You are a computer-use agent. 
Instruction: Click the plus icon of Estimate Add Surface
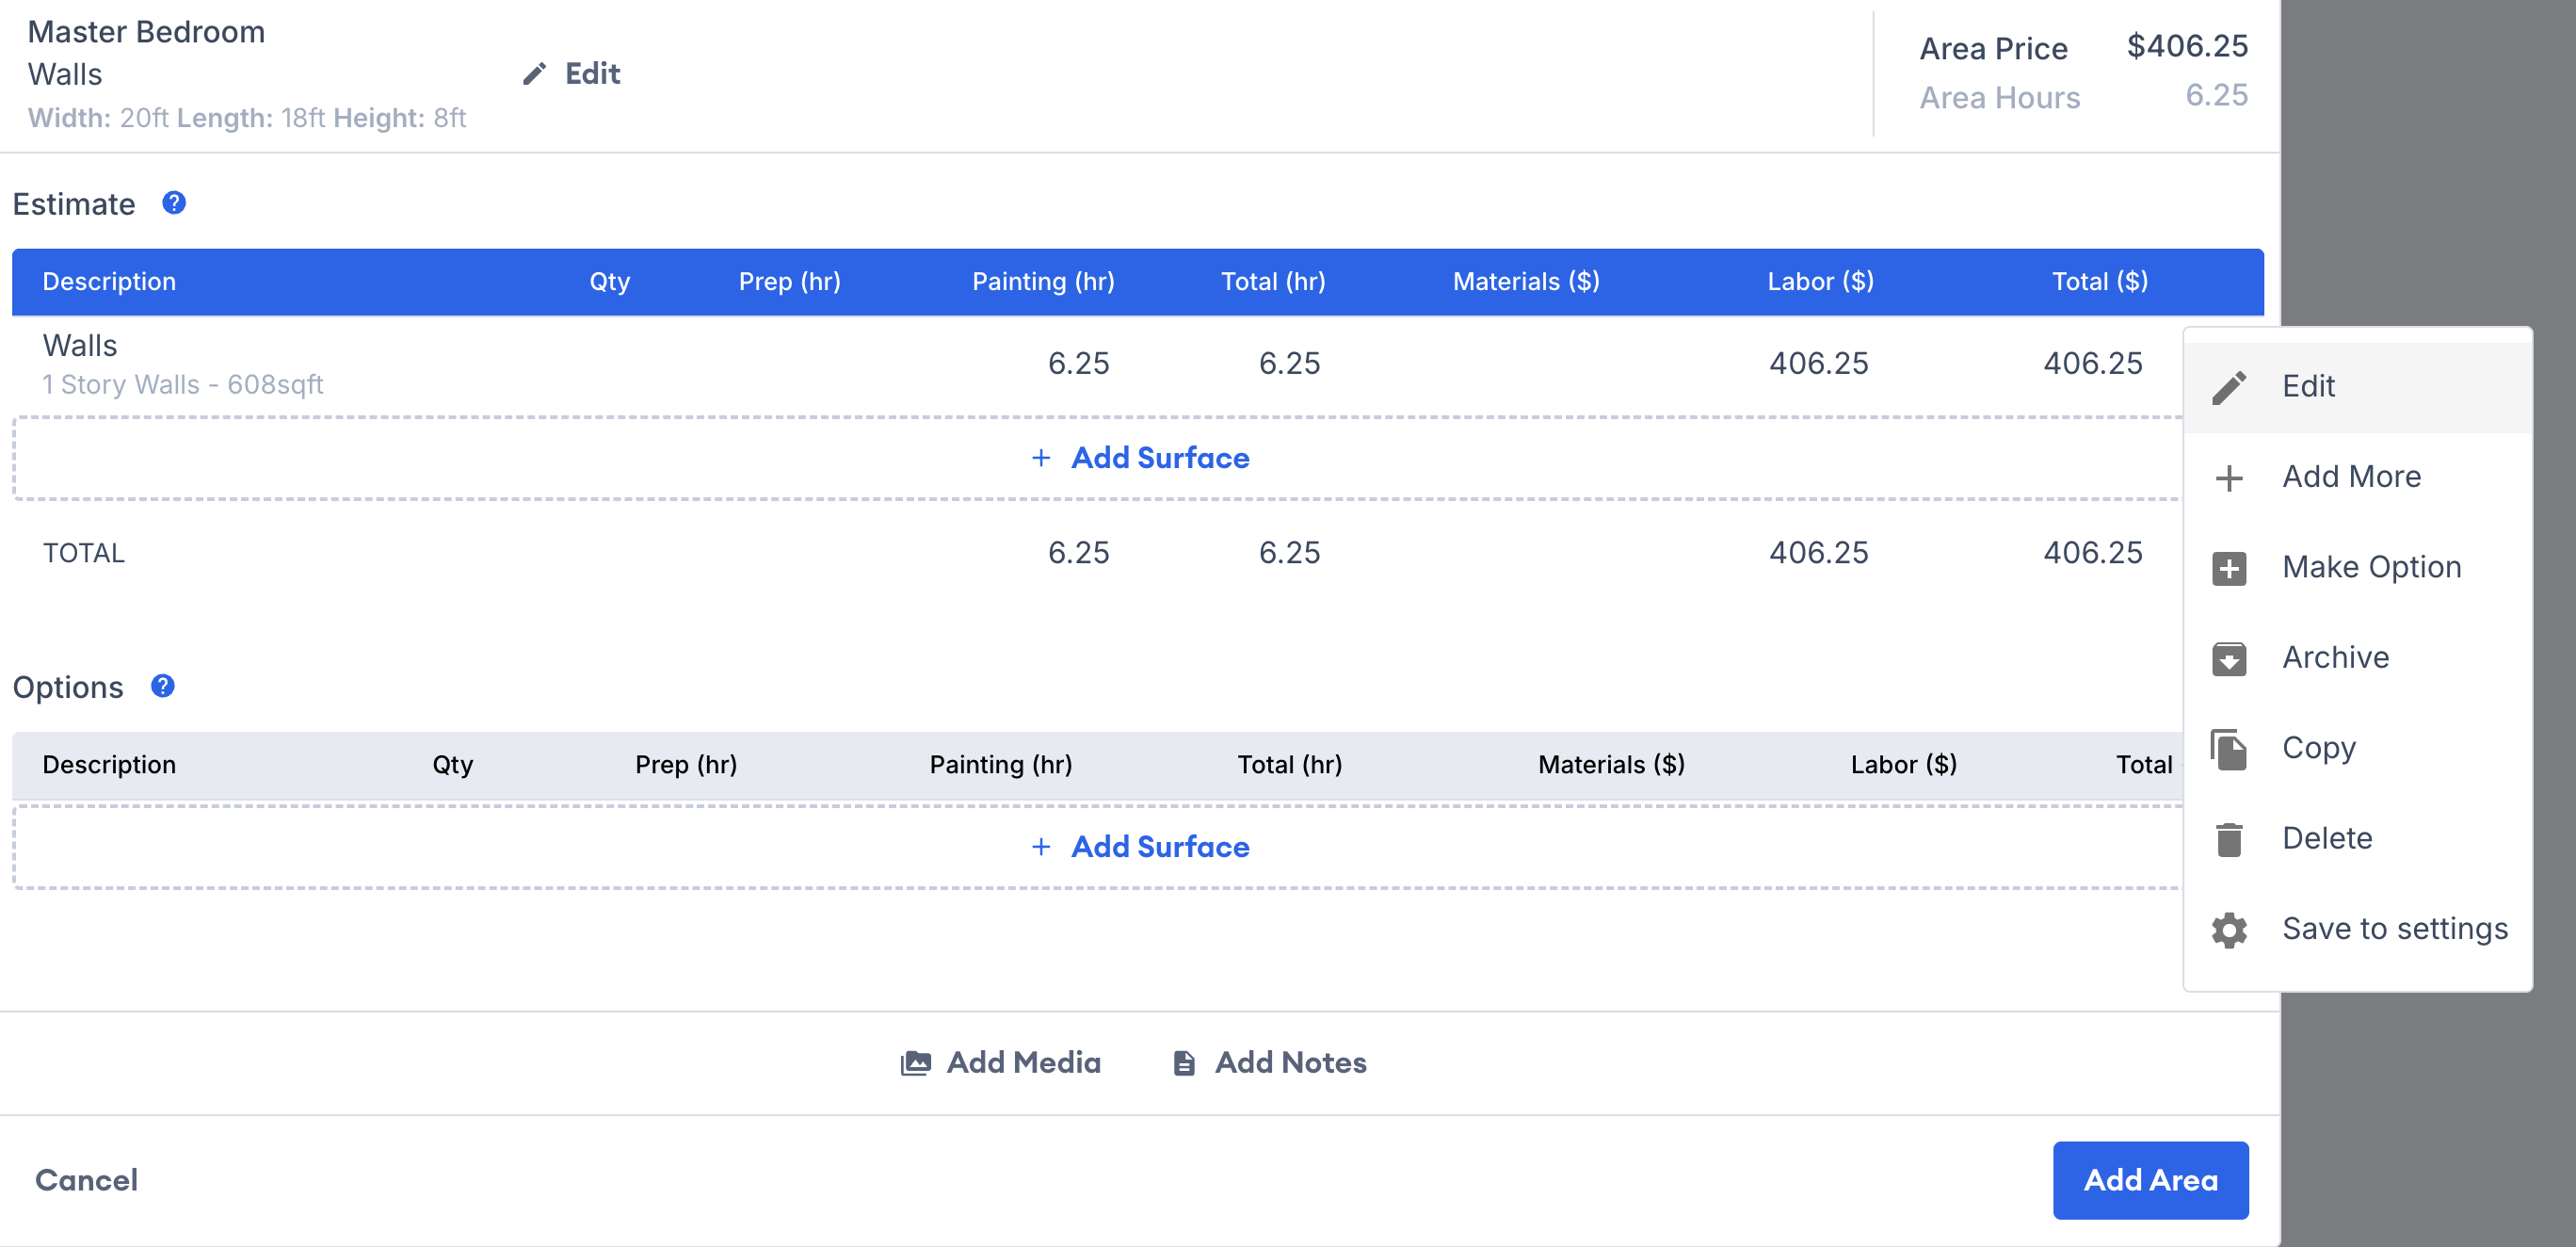(1041, 458)
